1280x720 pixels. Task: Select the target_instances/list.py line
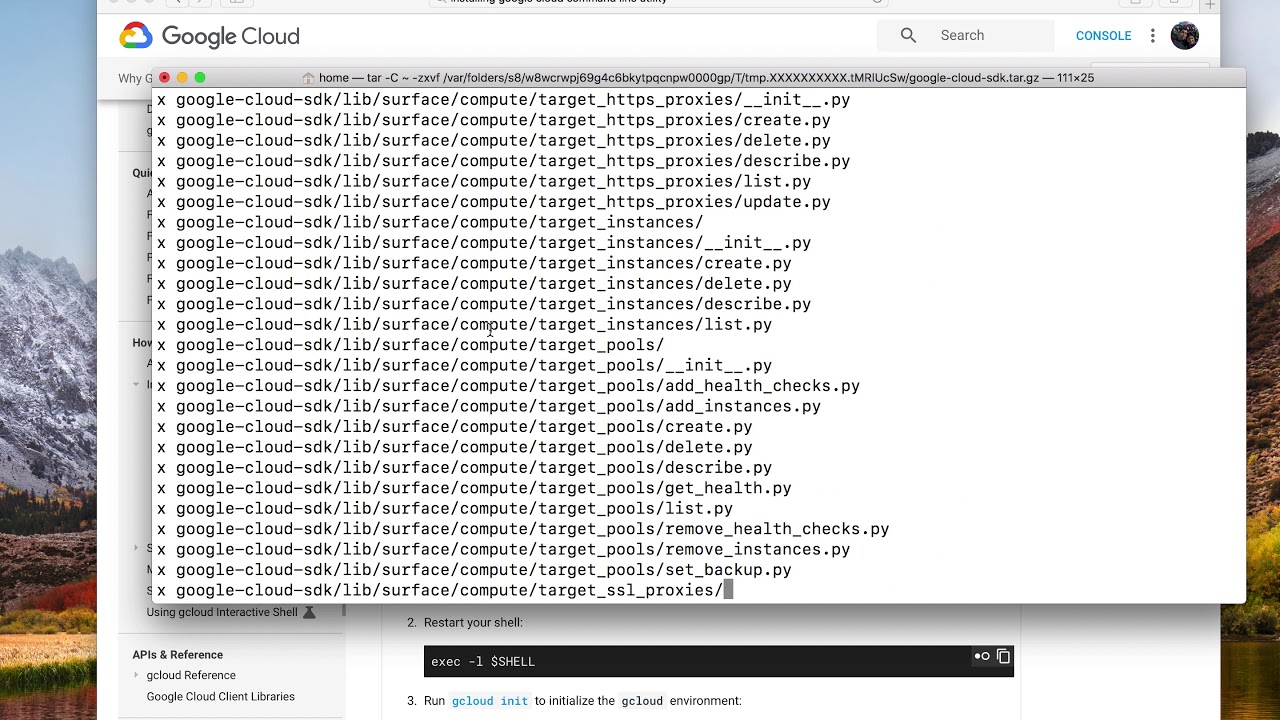[464, 325]
